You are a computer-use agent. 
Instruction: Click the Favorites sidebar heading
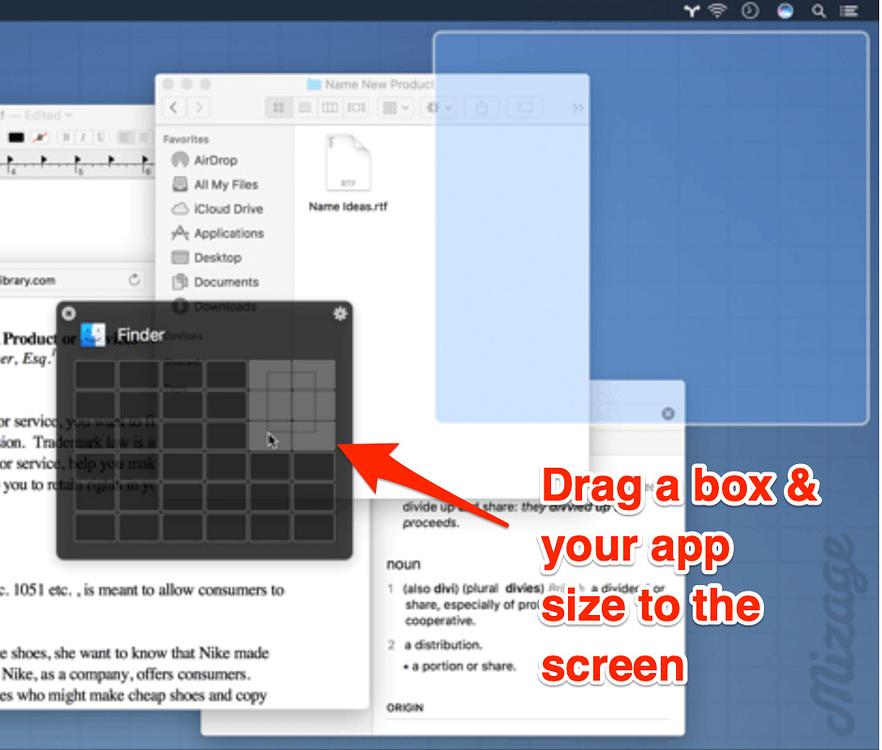click(186, 139)
